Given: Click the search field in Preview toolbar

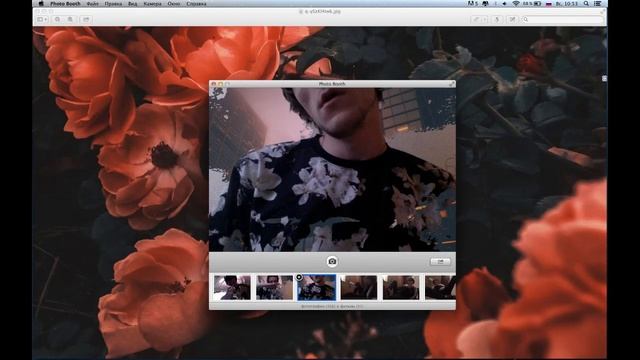Looking at the screenshot, I should tap(562, 19).
